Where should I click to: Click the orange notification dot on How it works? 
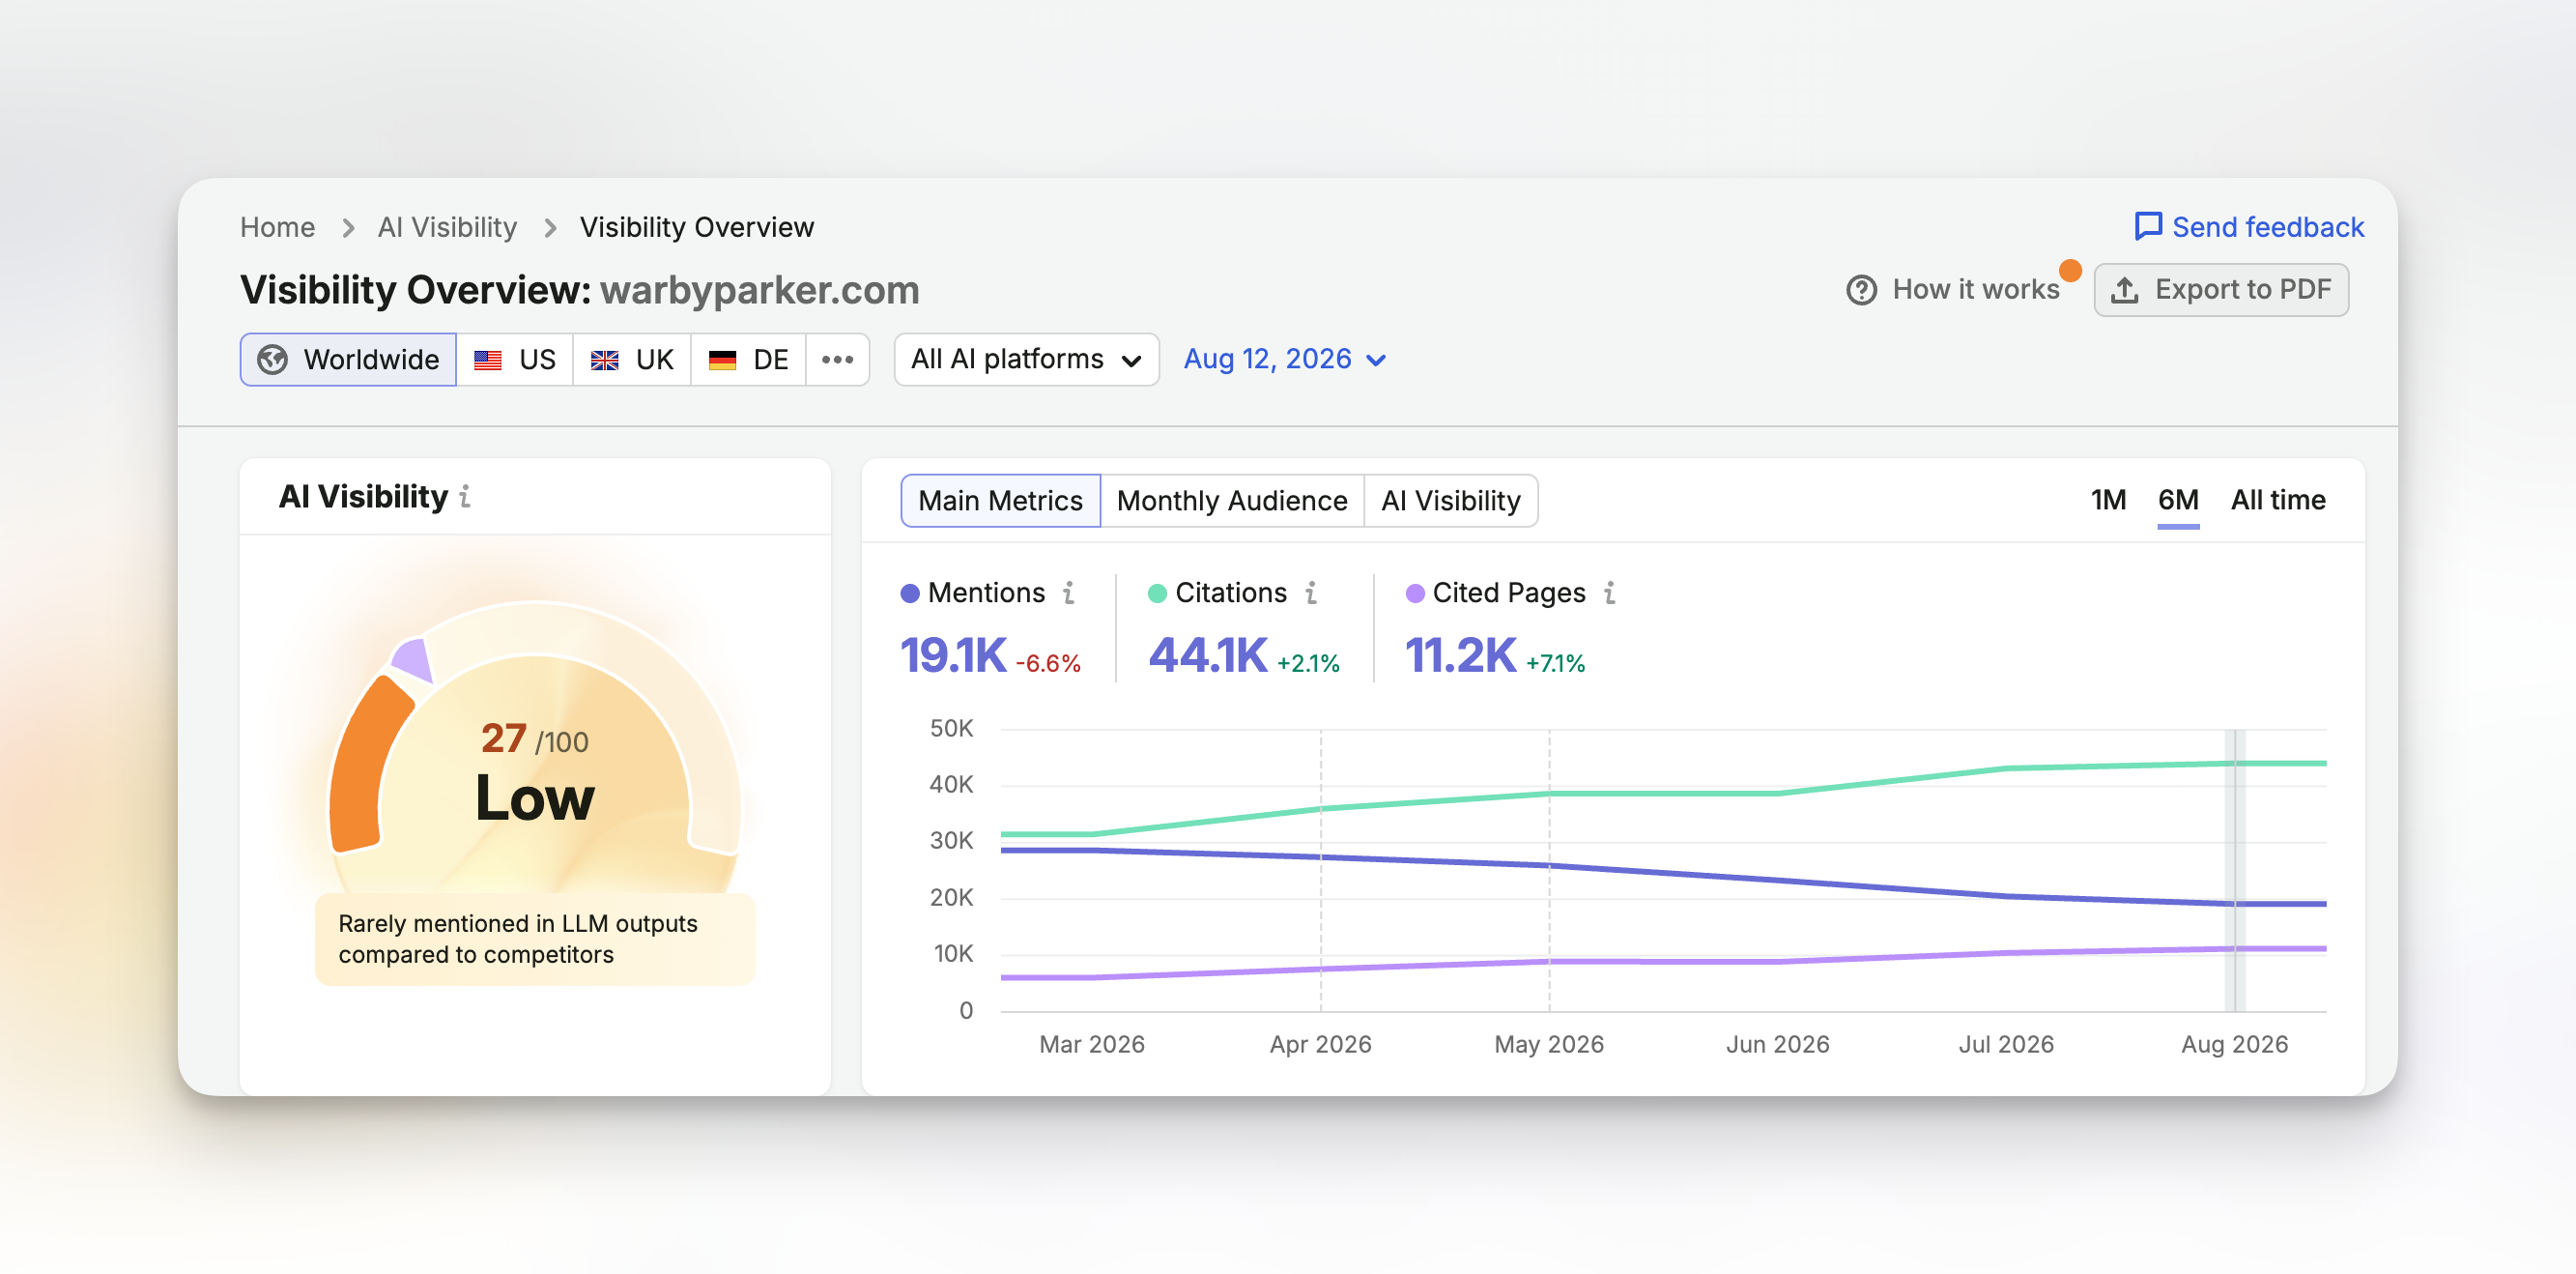click(x=2070, y=271)
